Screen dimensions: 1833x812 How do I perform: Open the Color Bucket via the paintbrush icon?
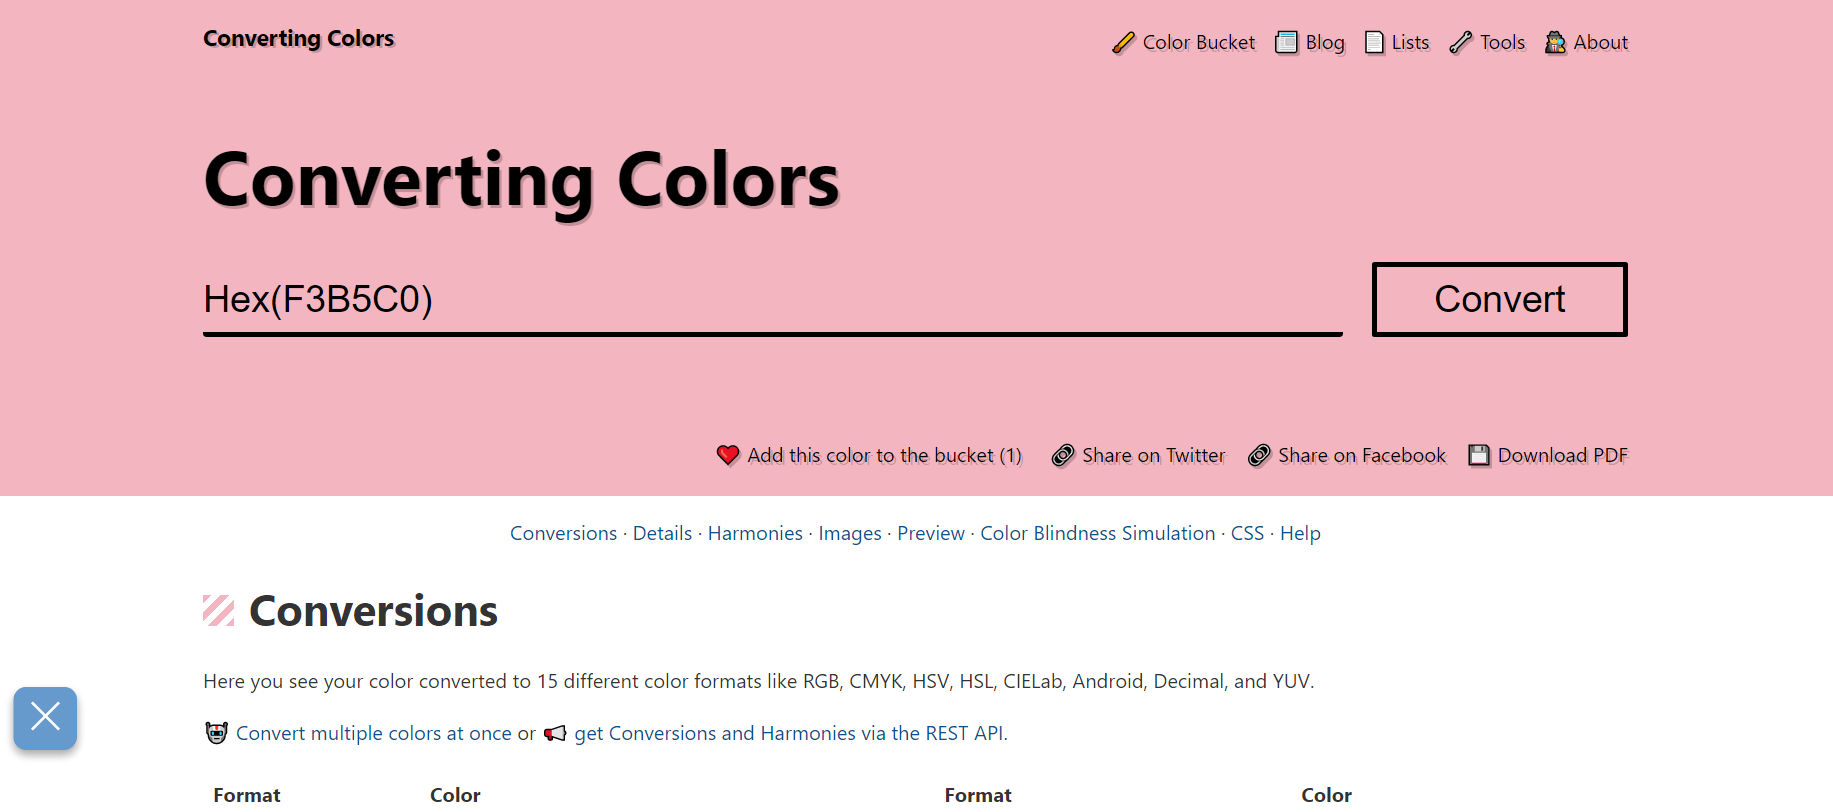1124,42
